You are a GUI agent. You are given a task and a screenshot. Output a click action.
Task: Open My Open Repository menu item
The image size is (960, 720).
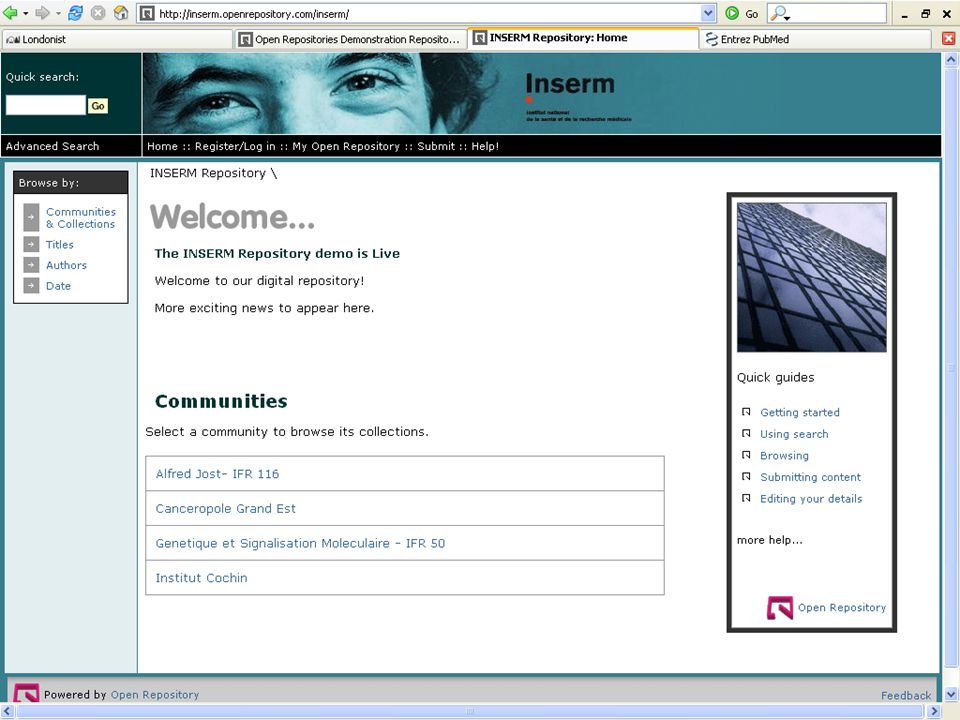[x=346, y=146]
